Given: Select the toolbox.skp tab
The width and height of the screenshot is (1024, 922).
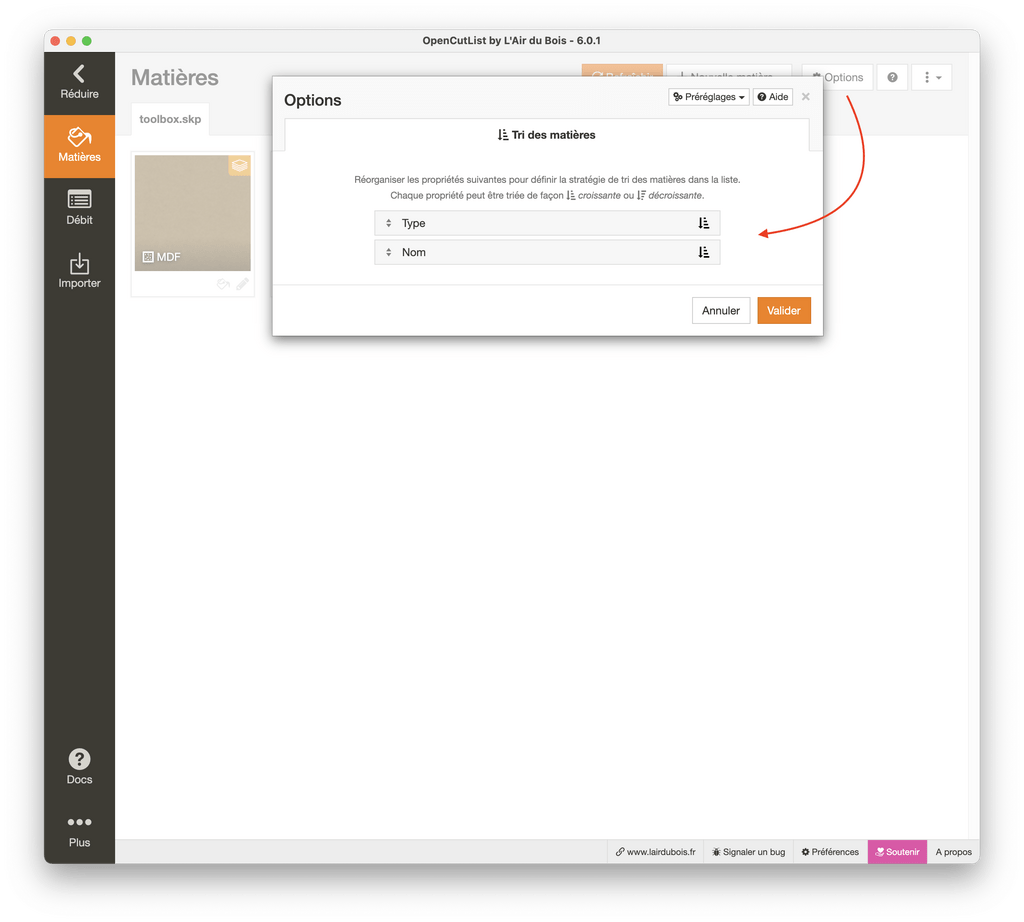Looking at the screenshot, I should tap(170, 119).
